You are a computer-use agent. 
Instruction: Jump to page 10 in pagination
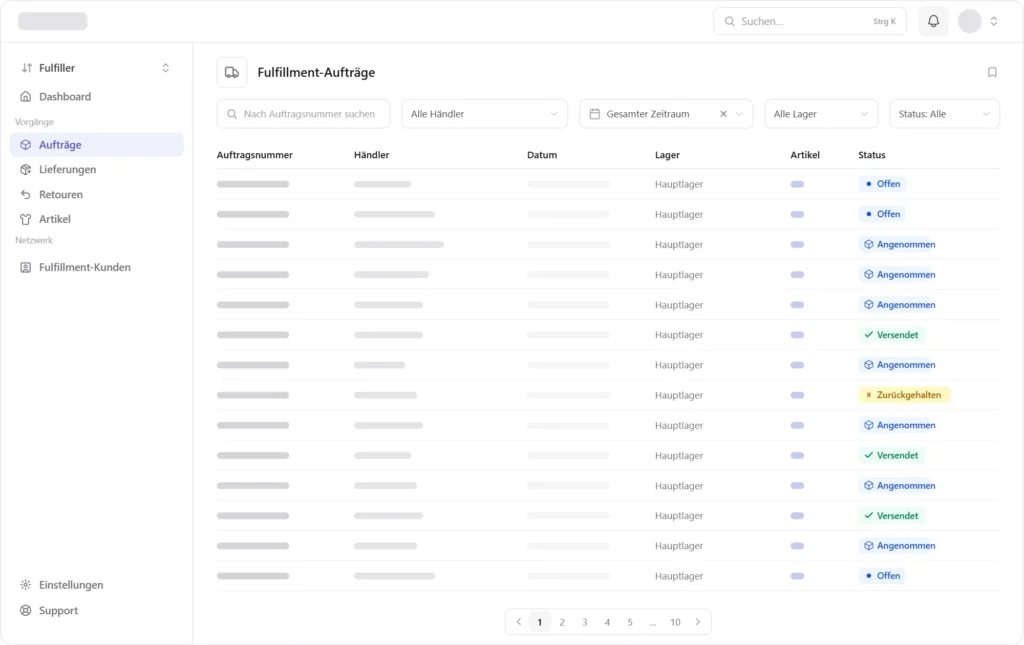[675, 622]
